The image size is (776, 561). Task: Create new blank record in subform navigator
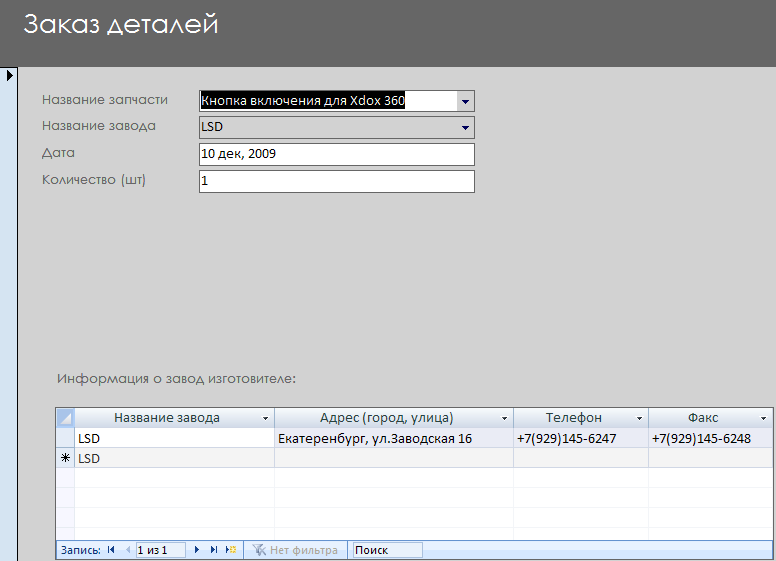coord(231,550)
